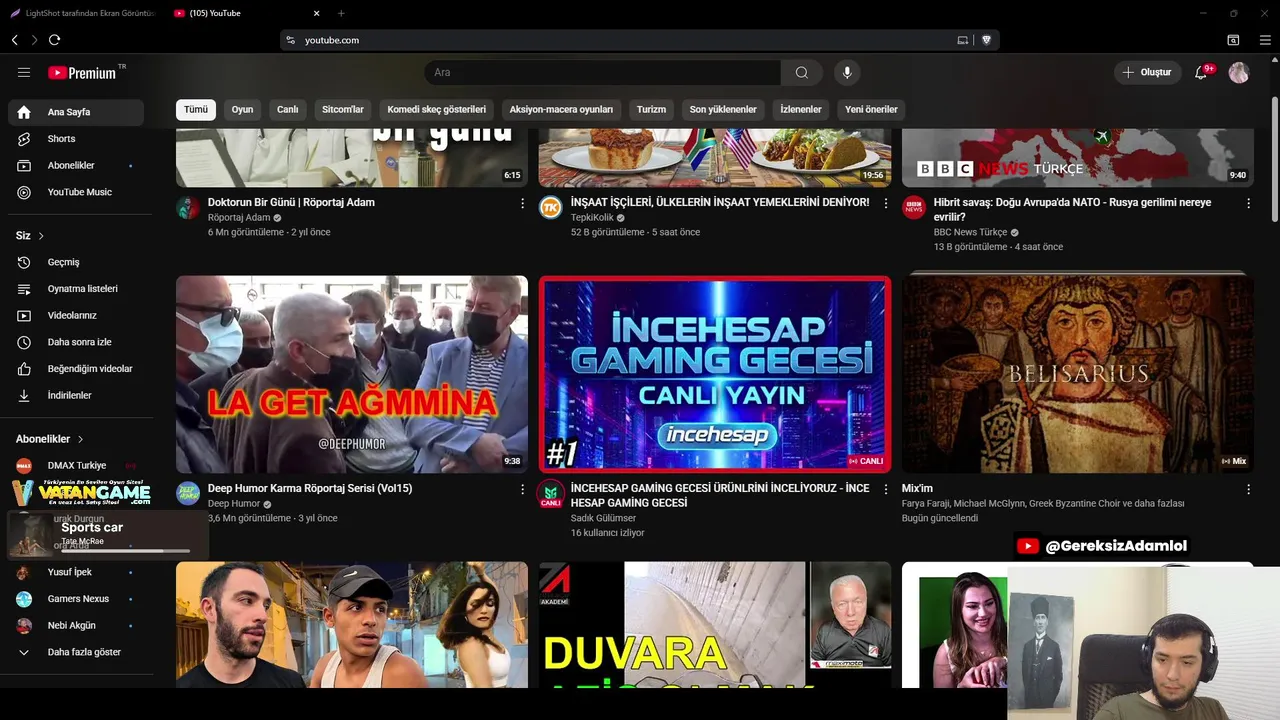
Task: Click the page vertical scrollbar
Action: click(x=1275, y=160)
